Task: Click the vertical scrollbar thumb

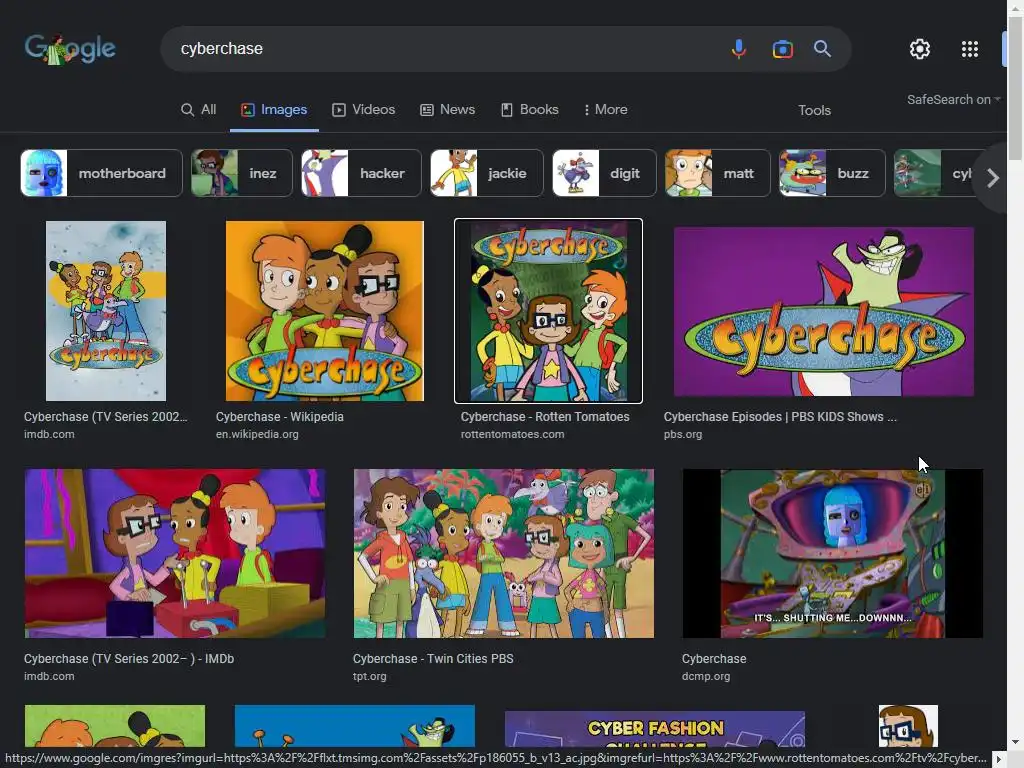Action: point(1016,88)
